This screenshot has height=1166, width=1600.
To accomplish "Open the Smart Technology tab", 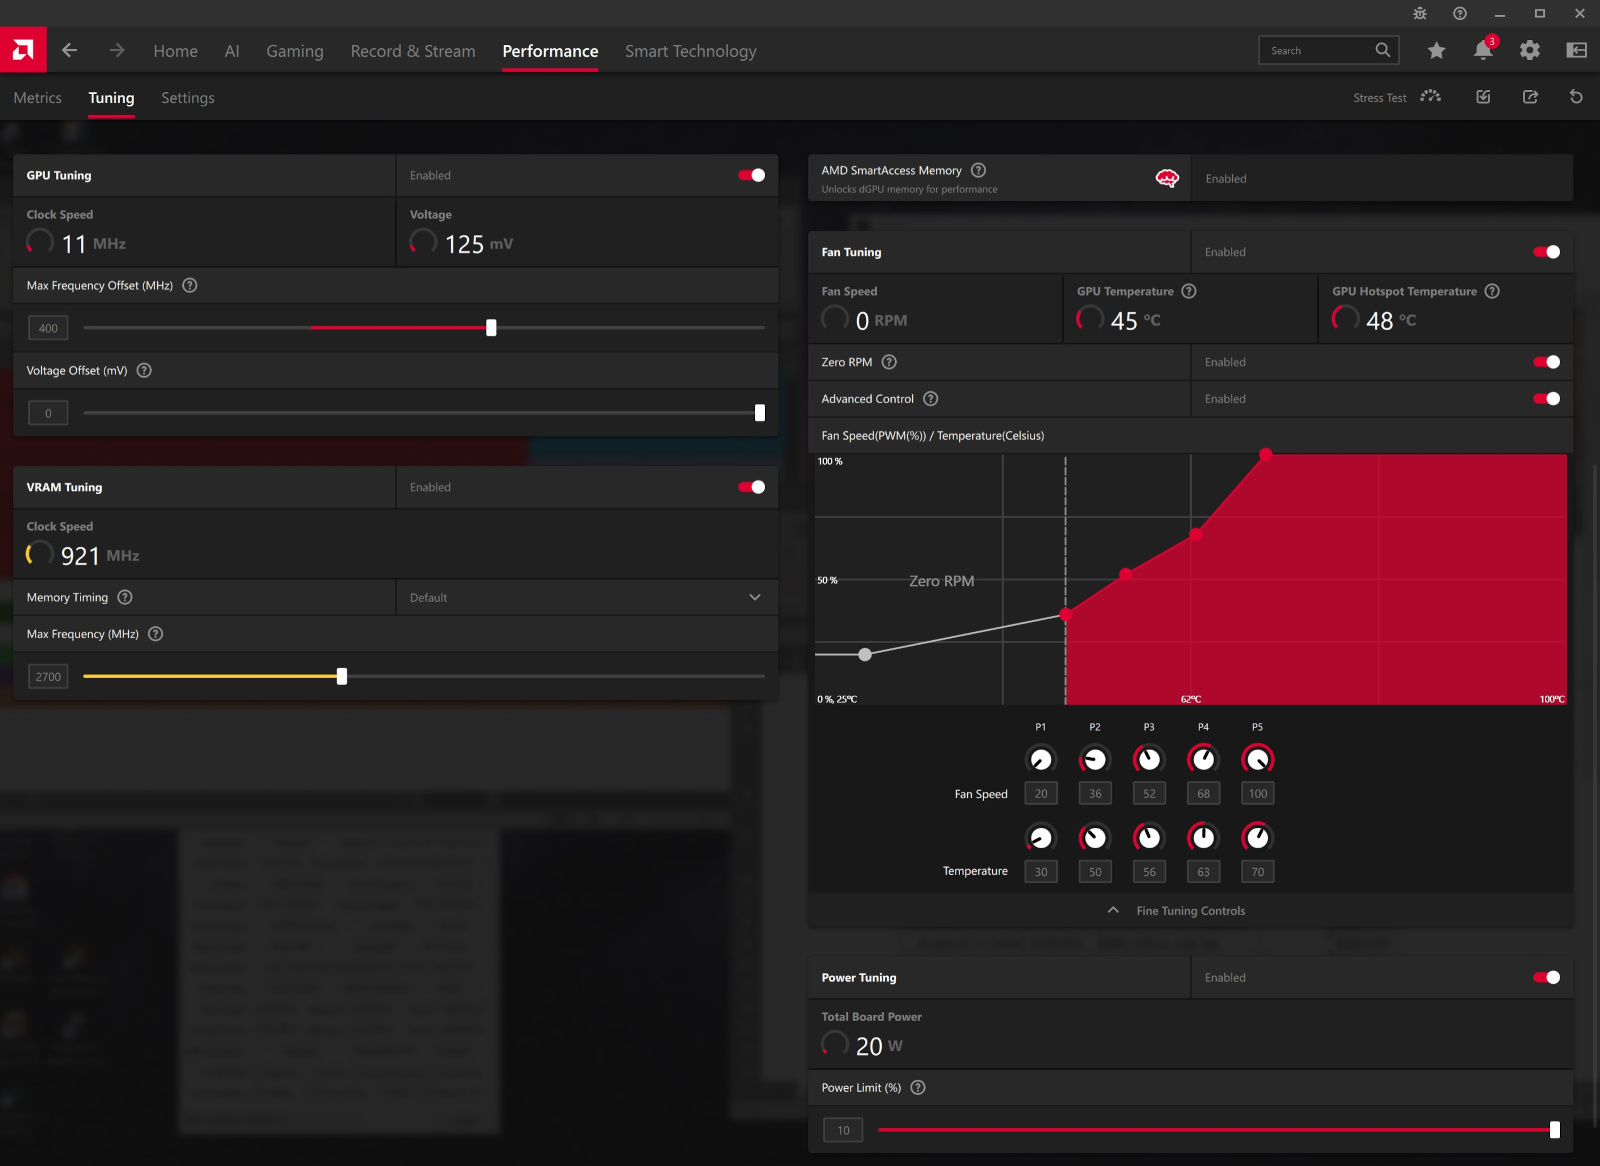I will [691, 51].
